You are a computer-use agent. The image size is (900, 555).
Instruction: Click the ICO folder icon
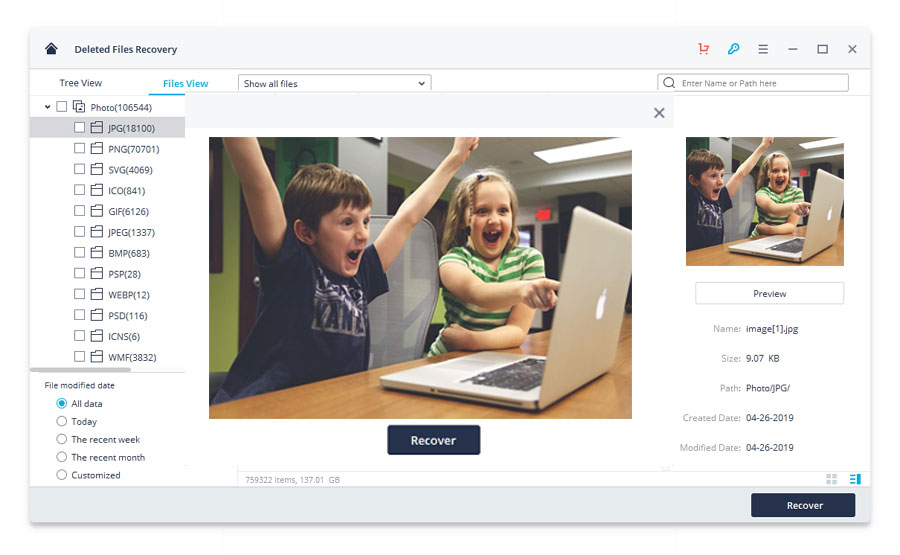[x=97, y=190]
